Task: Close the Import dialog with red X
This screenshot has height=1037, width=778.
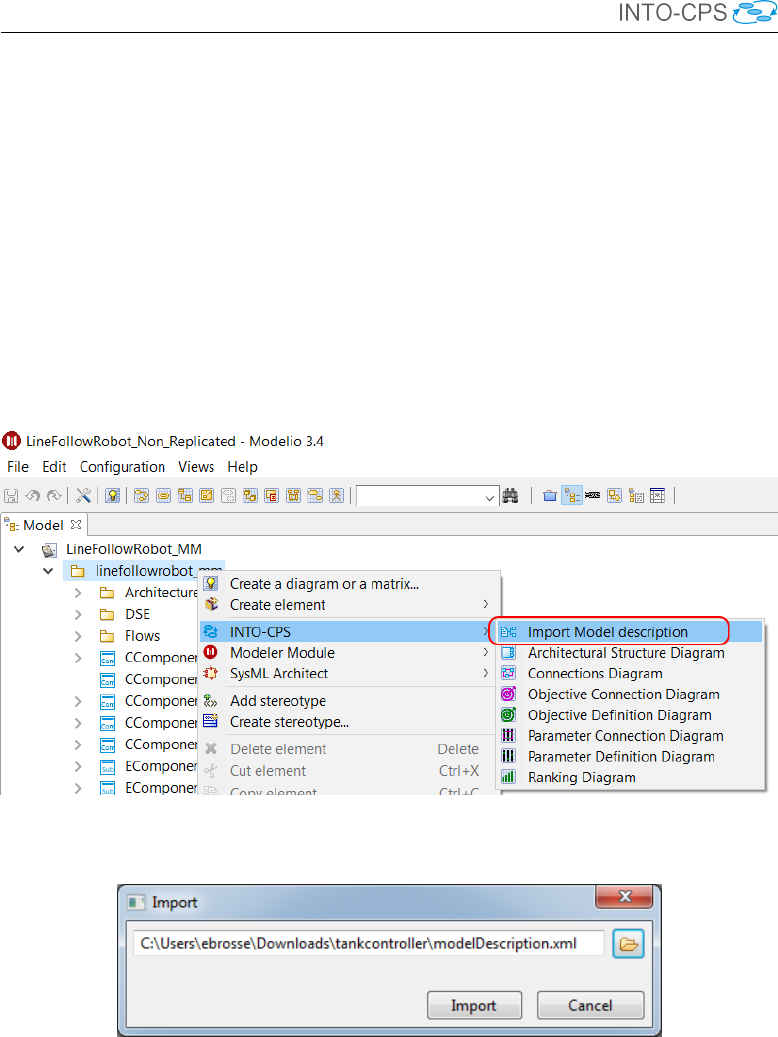Action: (625, 896)
